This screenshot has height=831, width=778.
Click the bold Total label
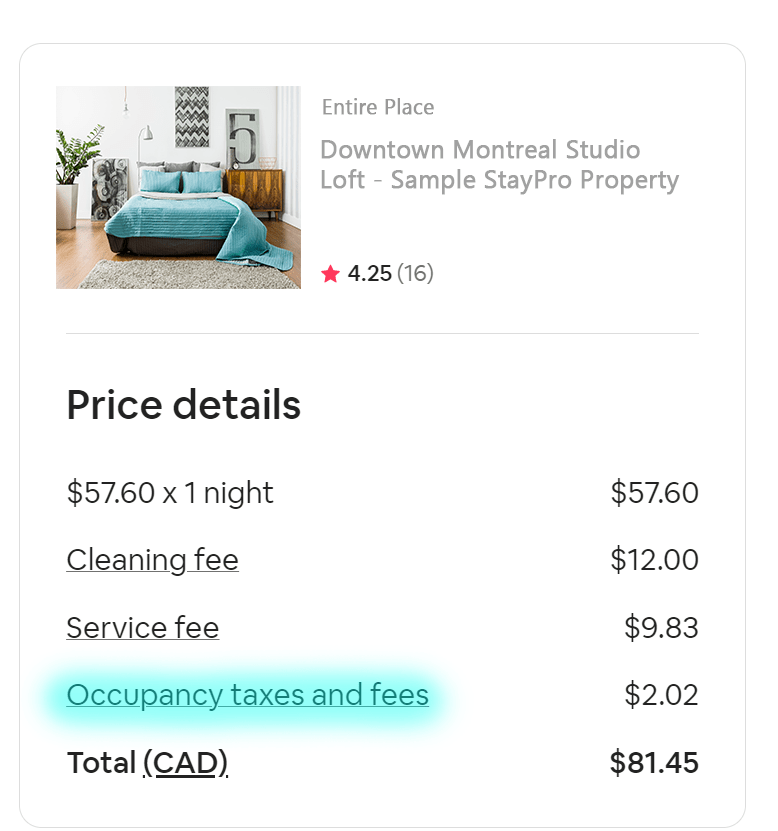pyautogui.click(x=102, y=763)
